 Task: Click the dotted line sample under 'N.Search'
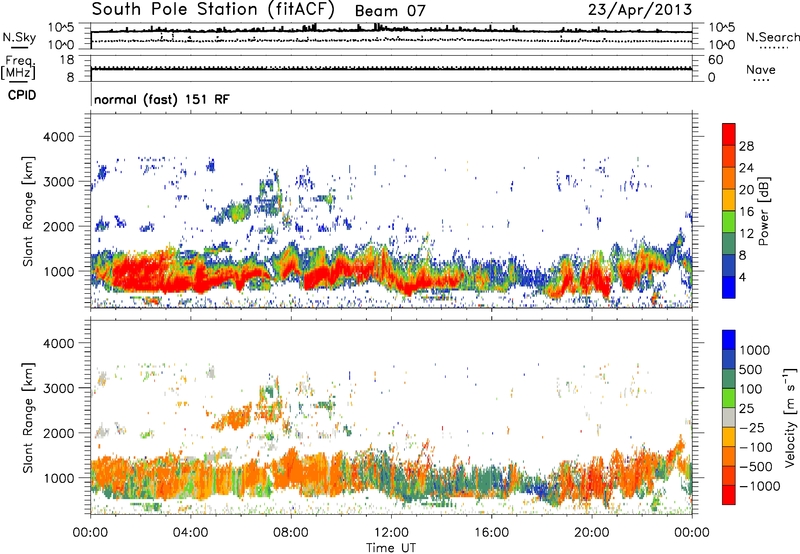tap(774, 48)
